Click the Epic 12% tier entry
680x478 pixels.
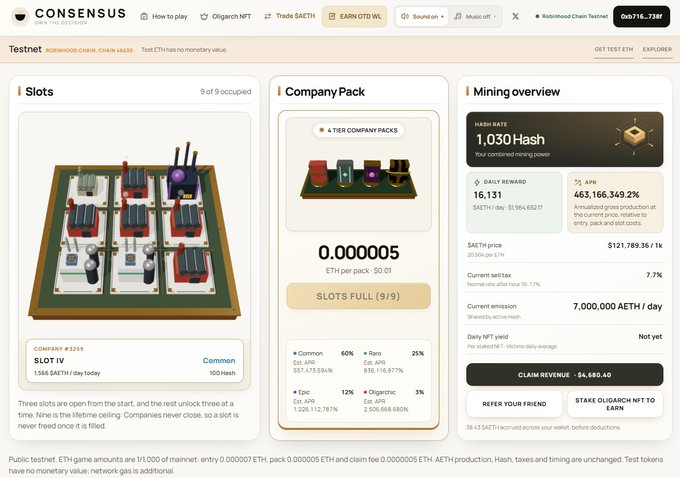coord(324,400)
